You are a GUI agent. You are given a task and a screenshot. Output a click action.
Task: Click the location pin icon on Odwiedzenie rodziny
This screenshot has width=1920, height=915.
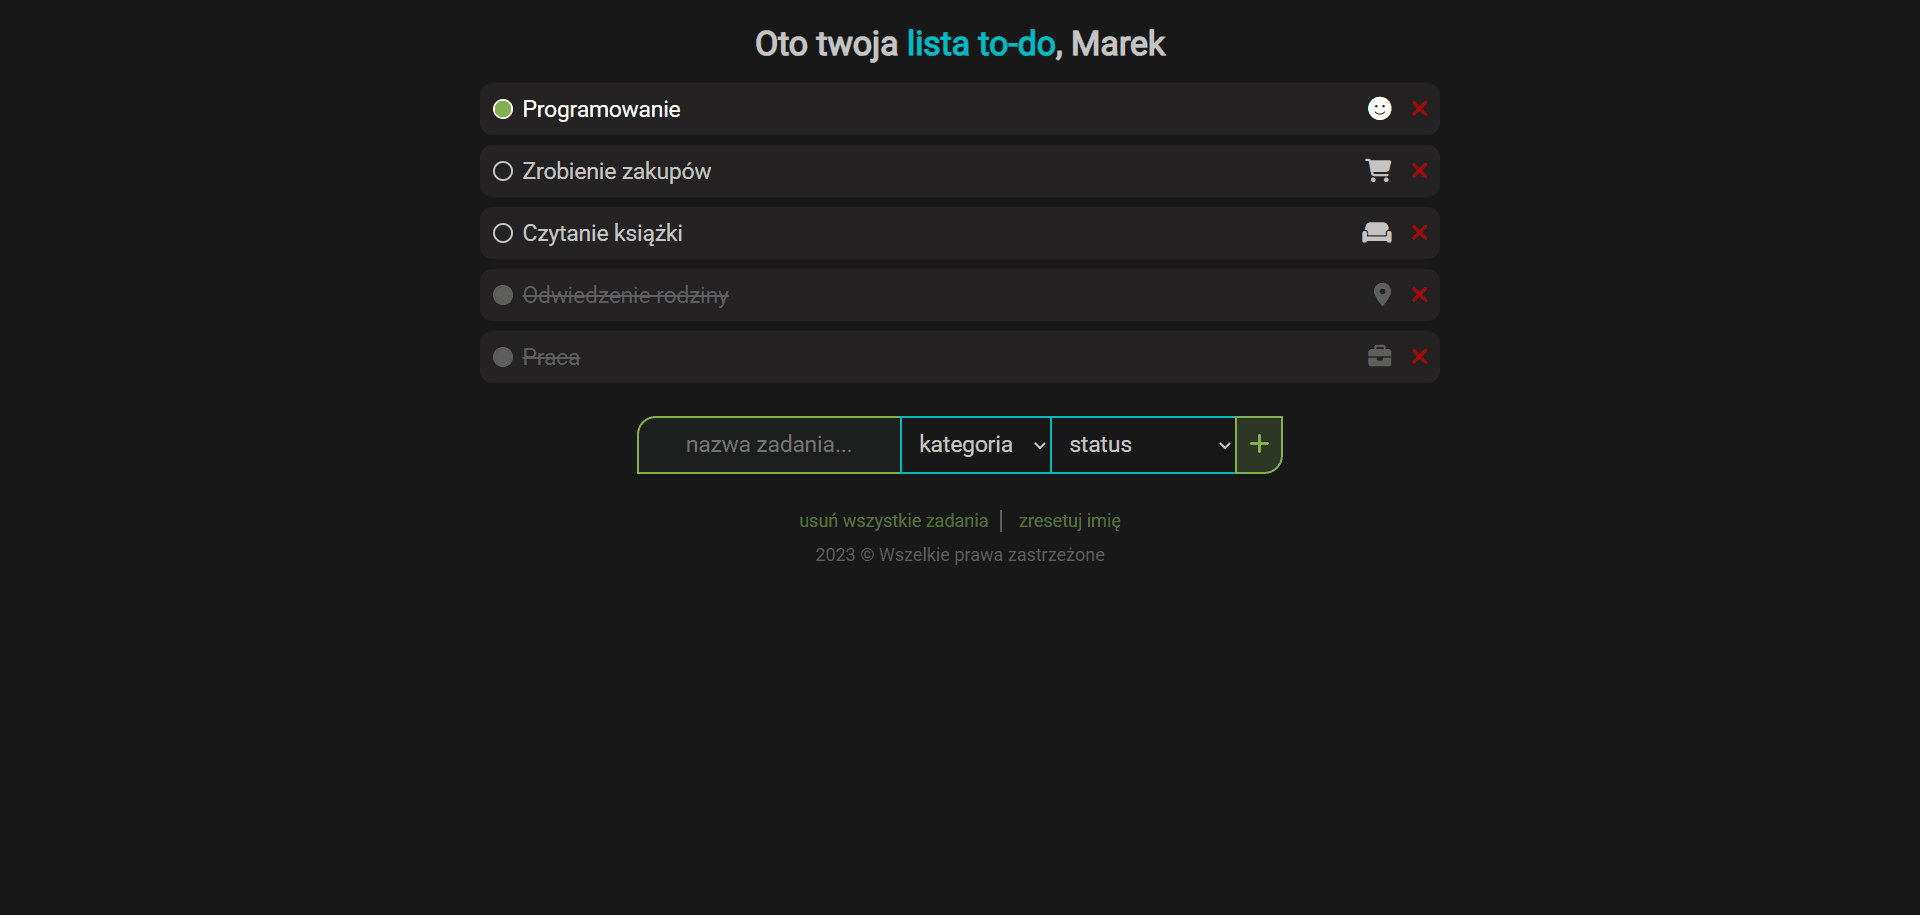click(1382, 294)
